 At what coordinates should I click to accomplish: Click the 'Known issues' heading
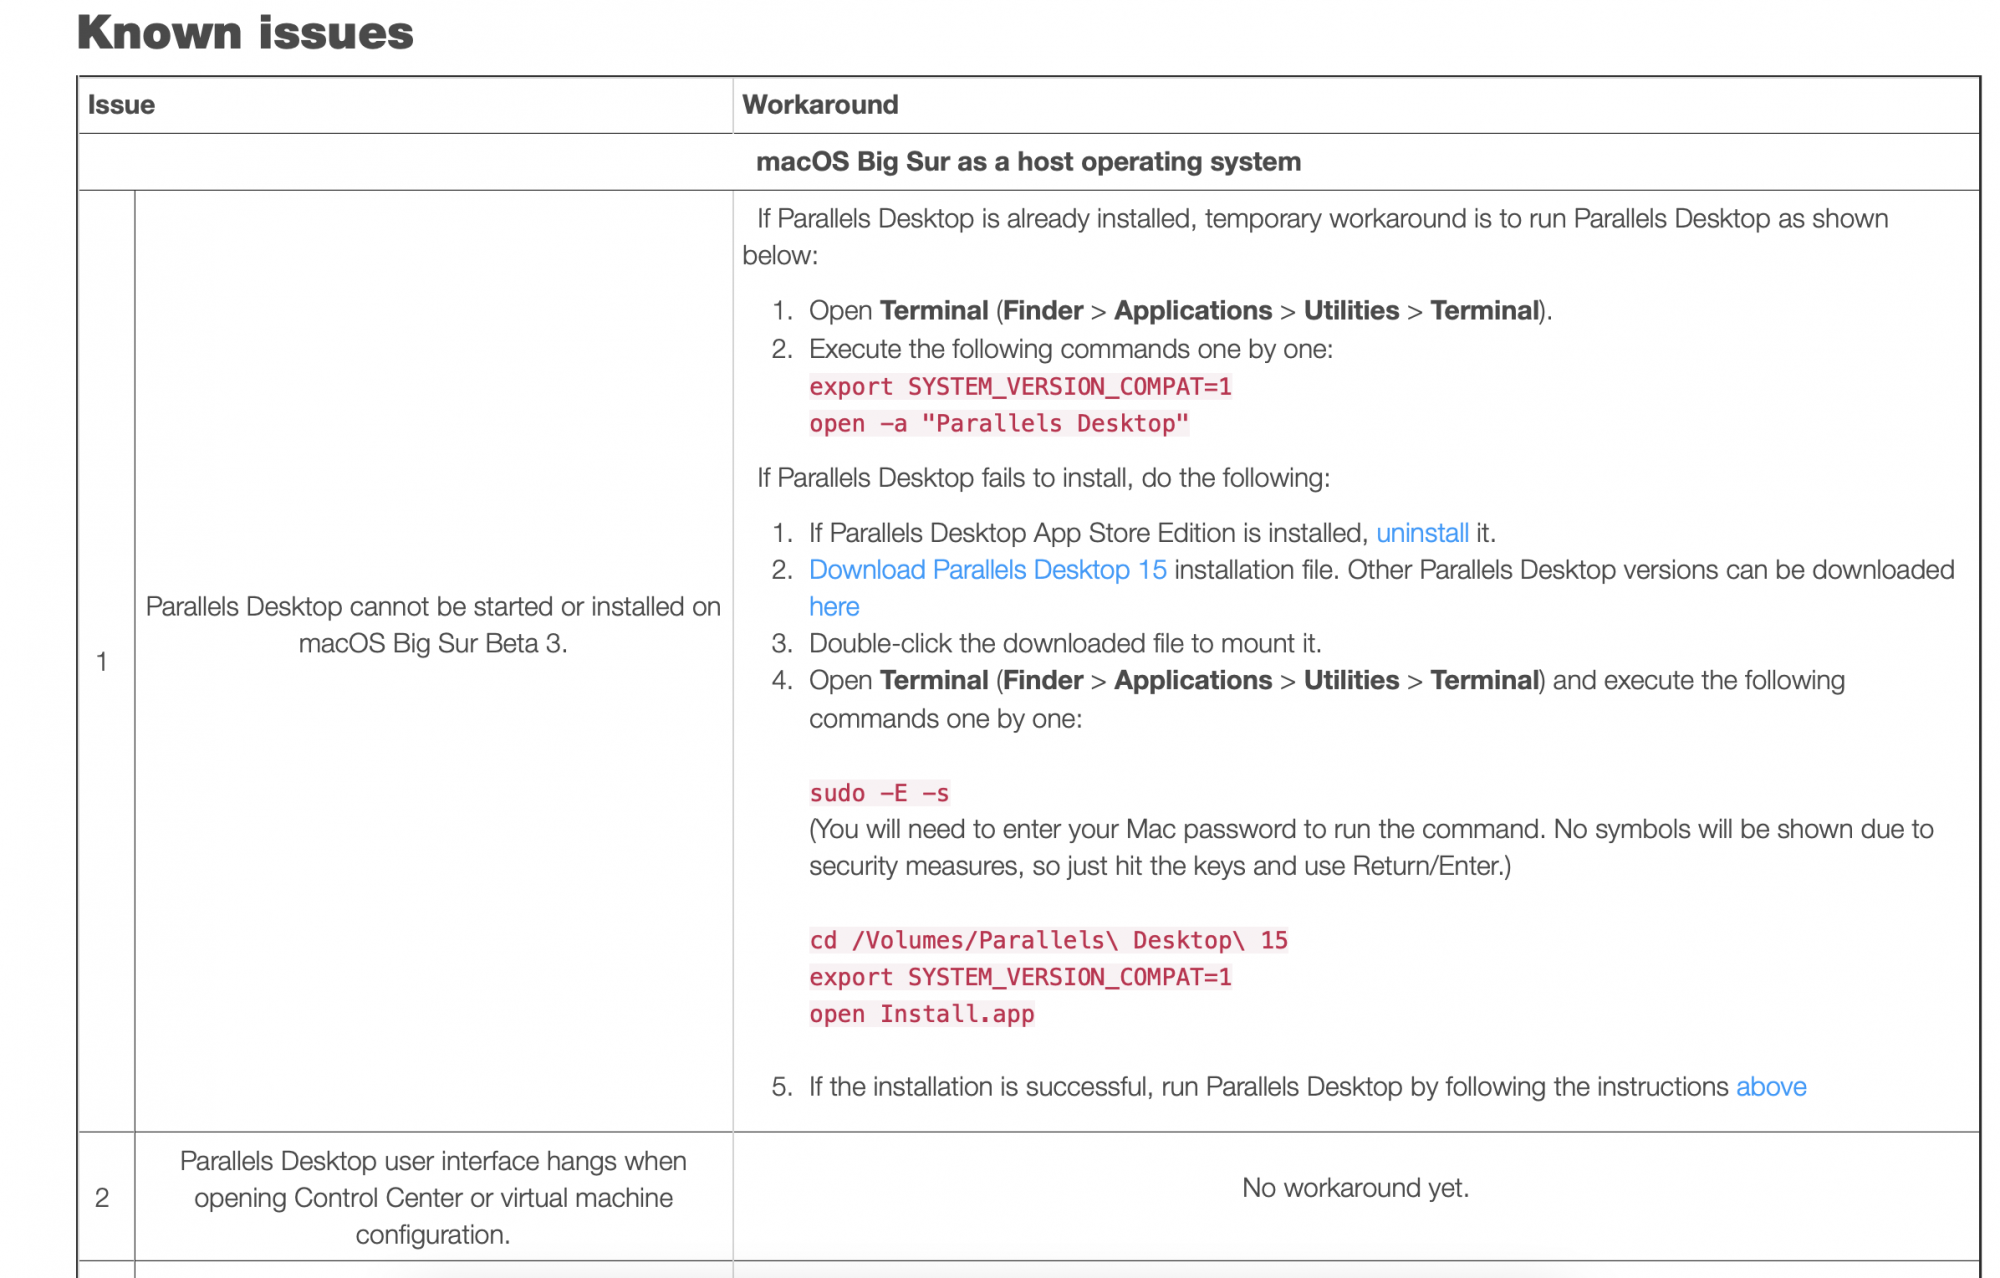point(245,32)
